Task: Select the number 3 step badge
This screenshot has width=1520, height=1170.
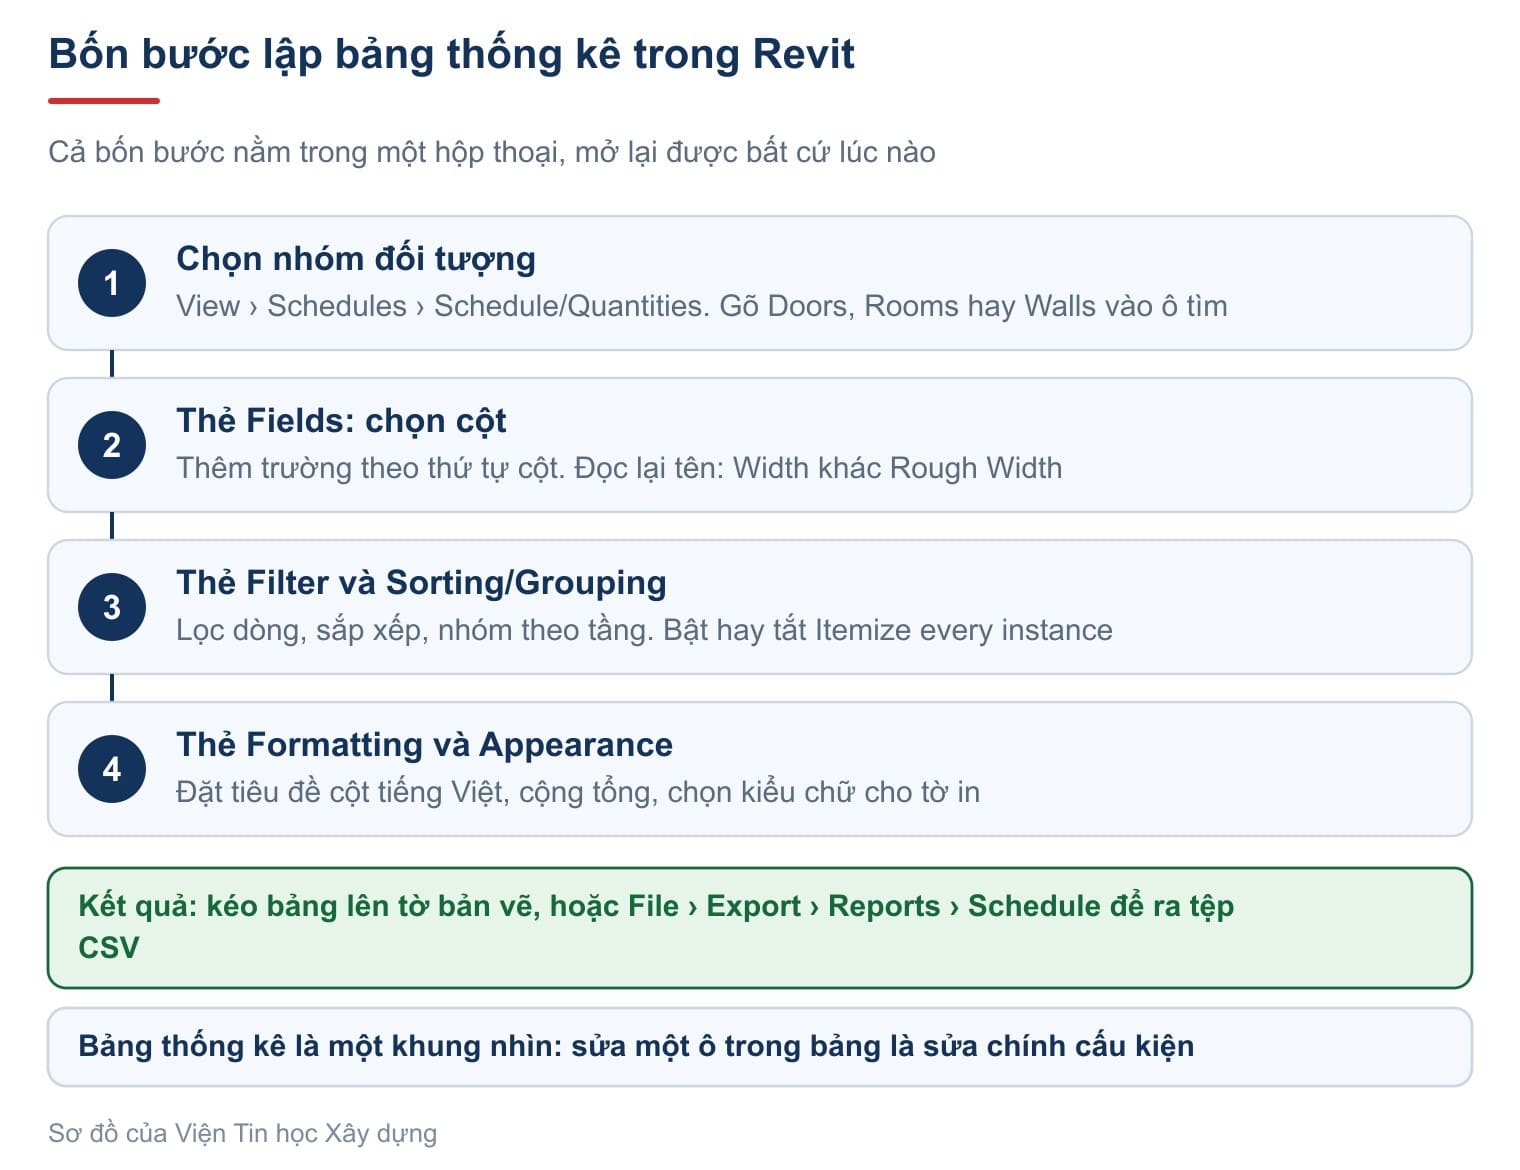Action: pos(112,607)
